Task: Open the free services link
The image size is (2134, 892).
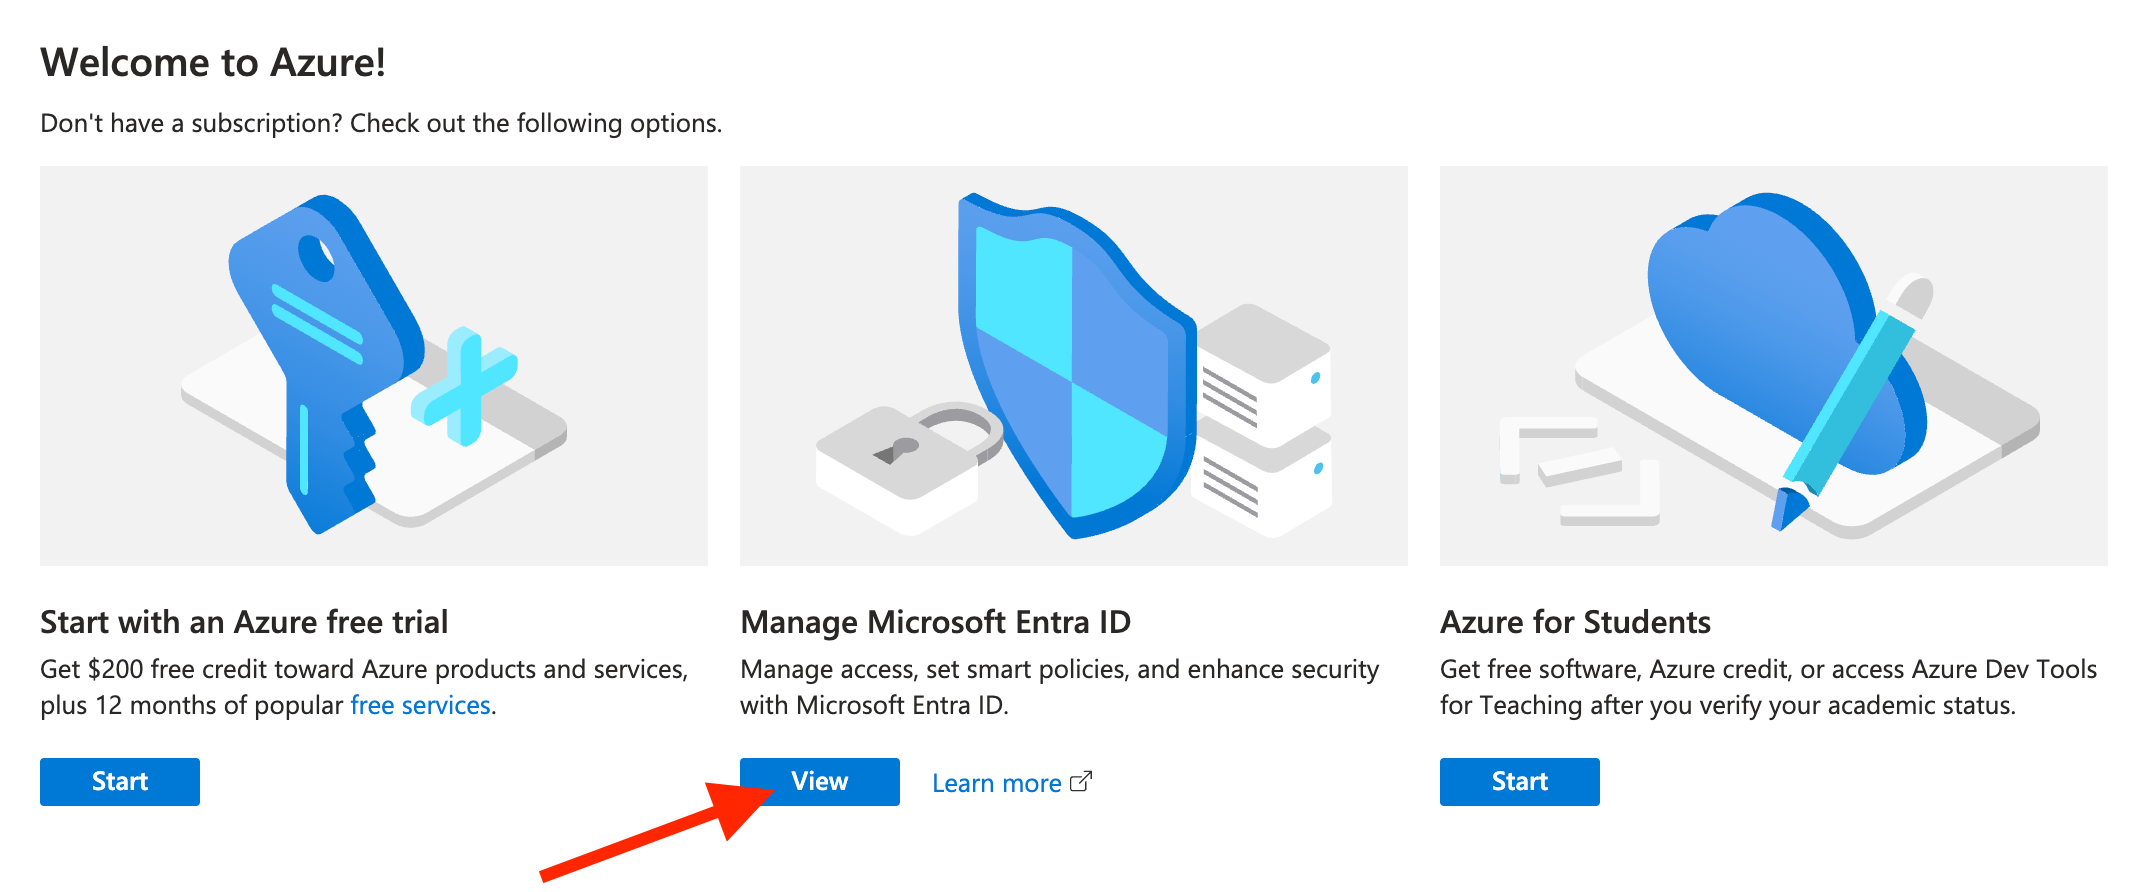Action: [420, 705]
